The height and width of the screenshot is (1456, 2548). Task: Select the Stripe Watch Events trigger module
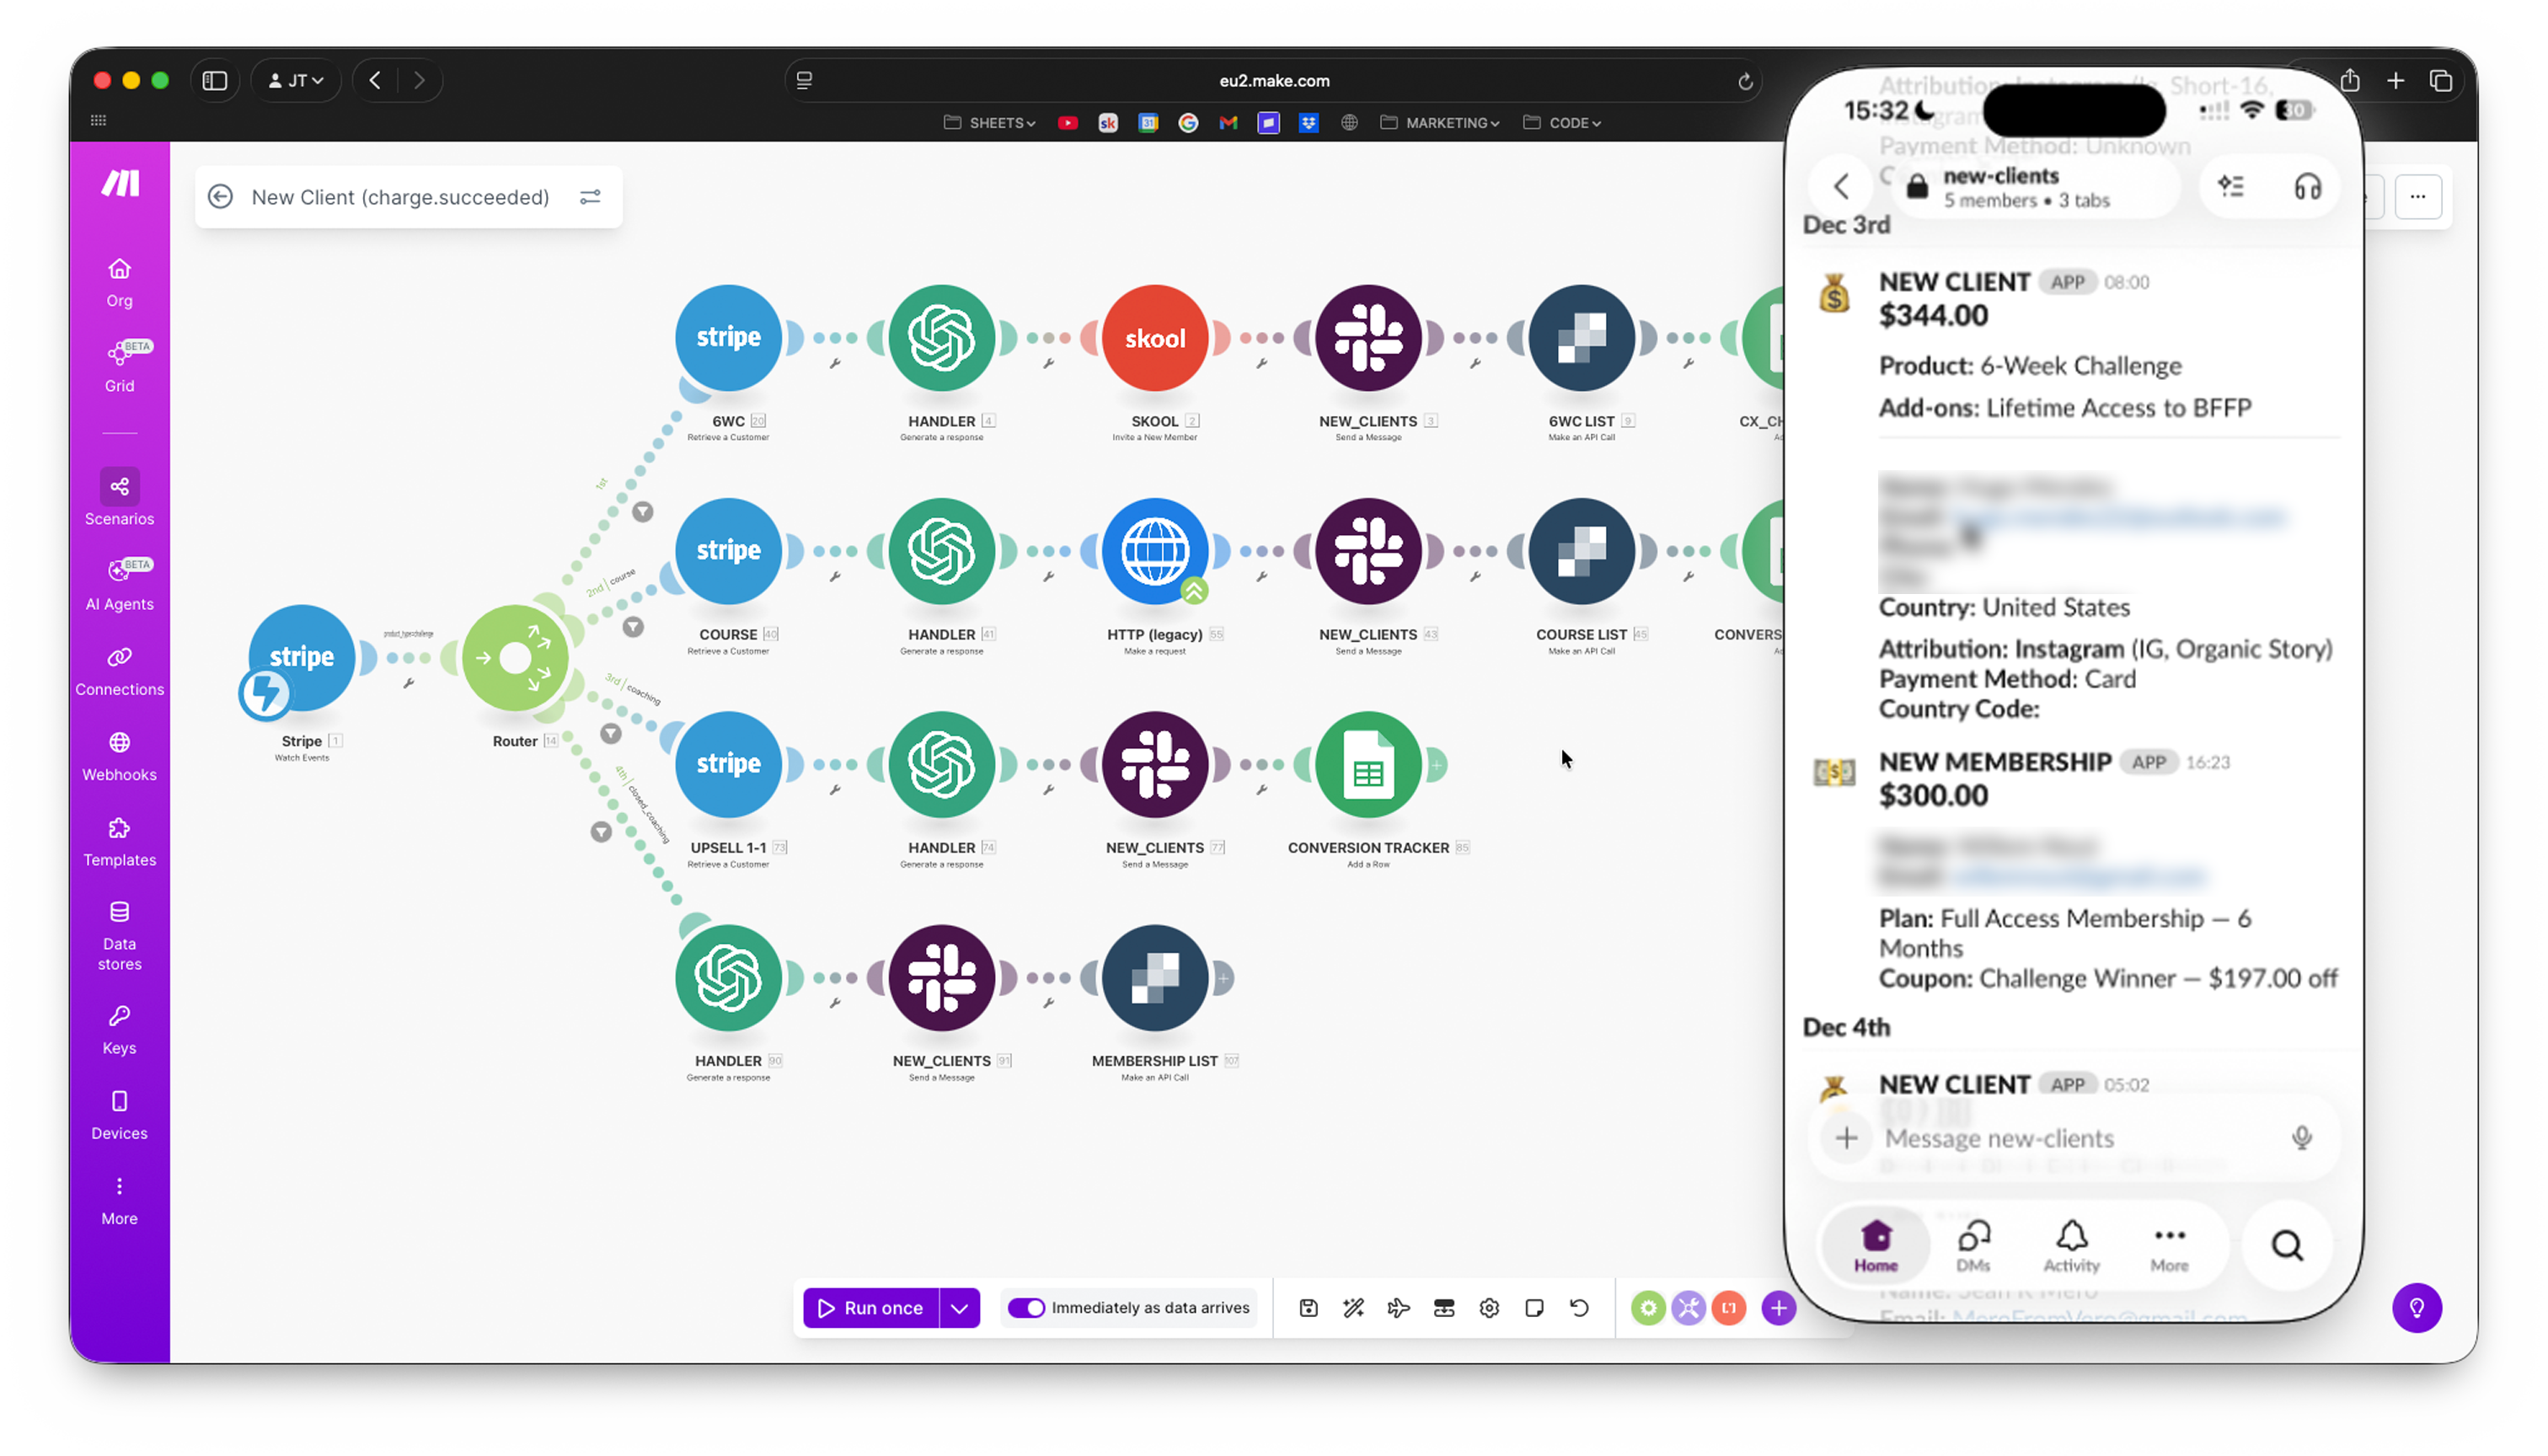pos(301,657)
